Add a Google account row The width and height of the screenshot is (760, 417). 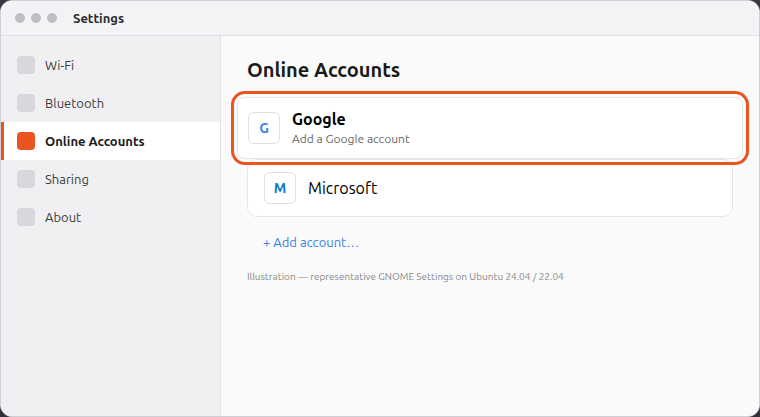point(490,128)
